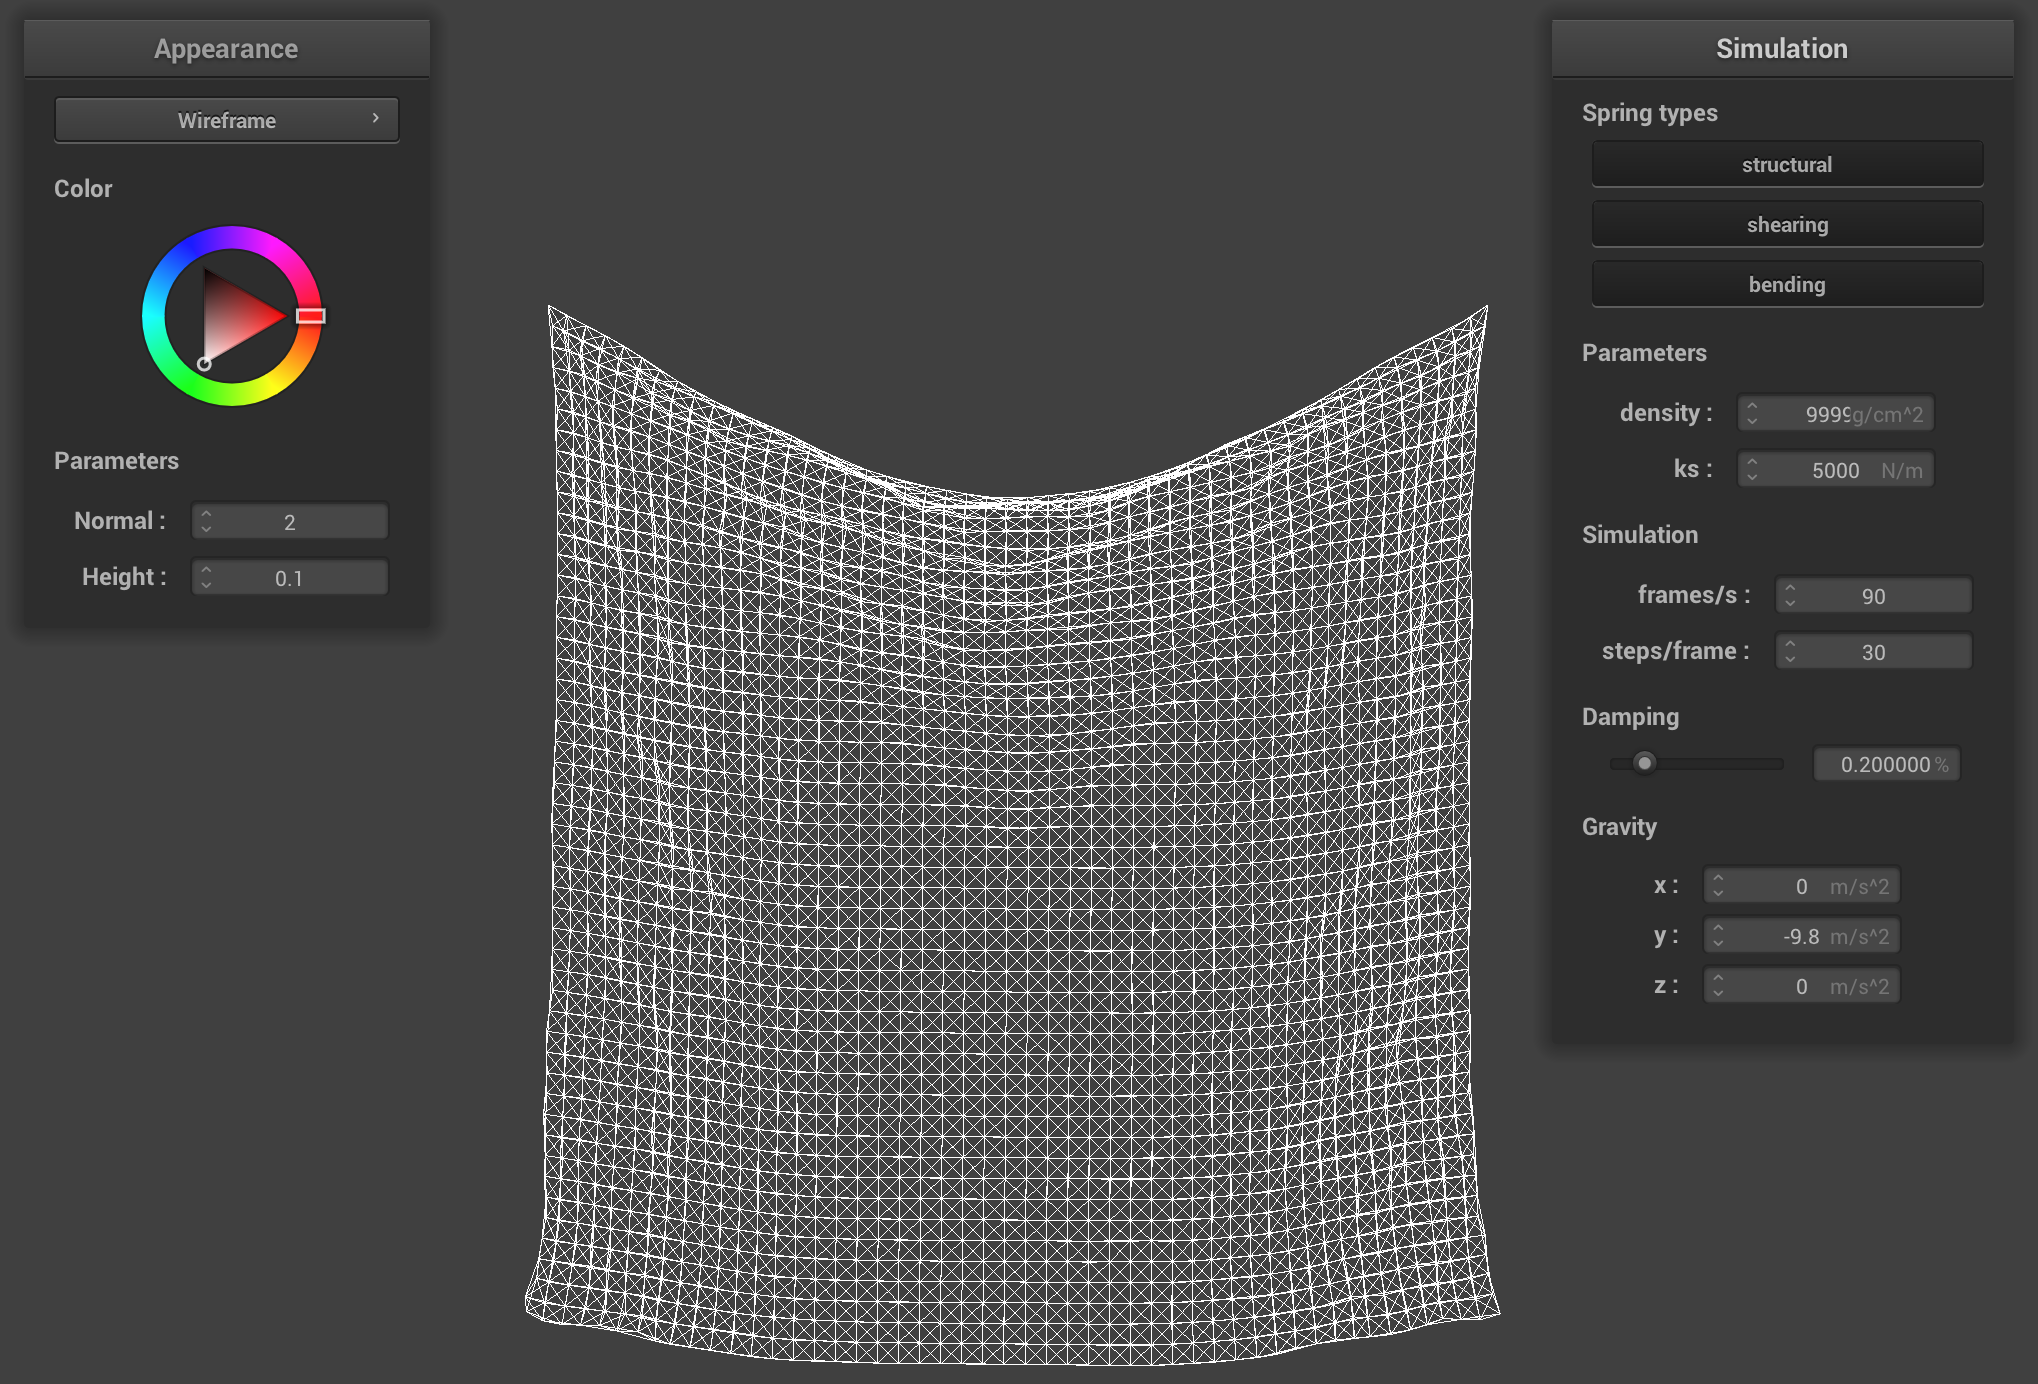Adjust the Damping slider handle
2038x1384 pixels.
coord(1645,763)
